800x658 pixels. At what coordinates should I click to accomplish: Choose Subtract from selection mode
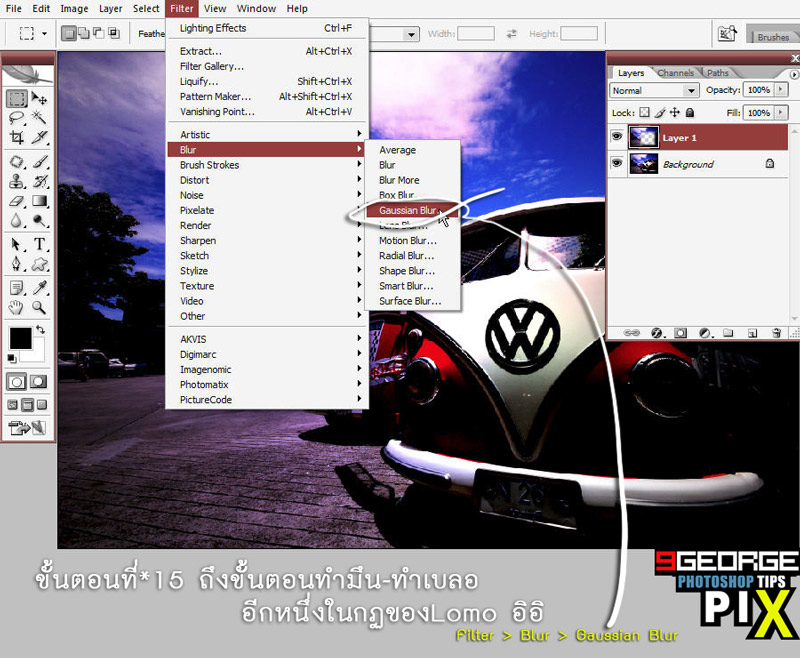99,34
